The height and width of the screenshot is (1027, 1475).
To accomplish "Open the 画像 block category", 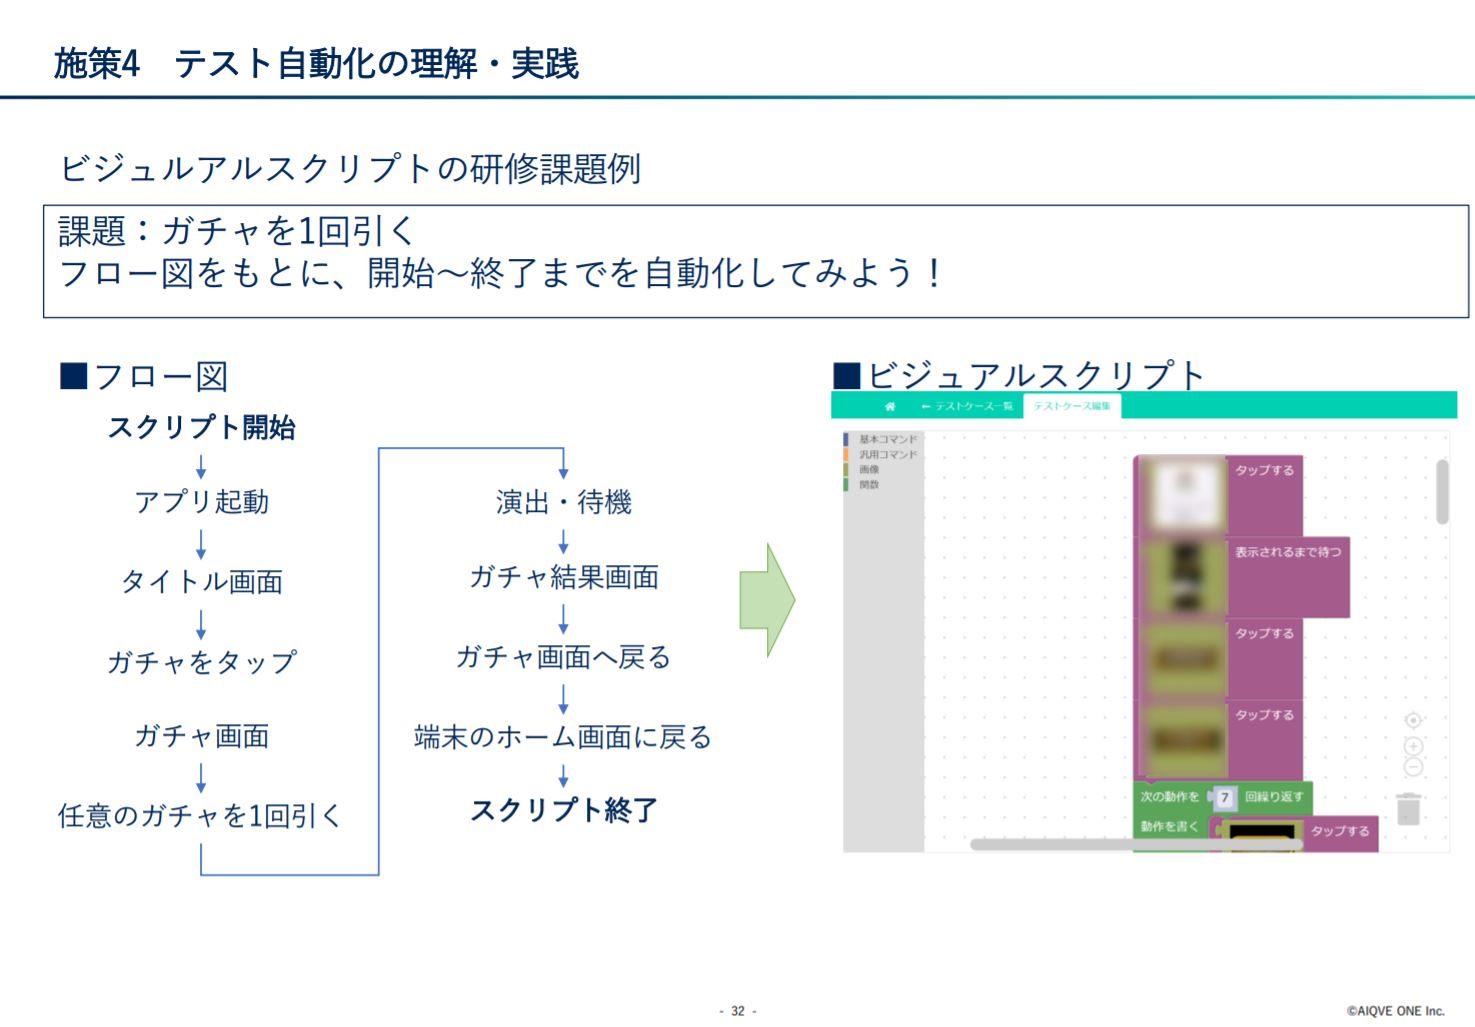I will coord(869,469).
